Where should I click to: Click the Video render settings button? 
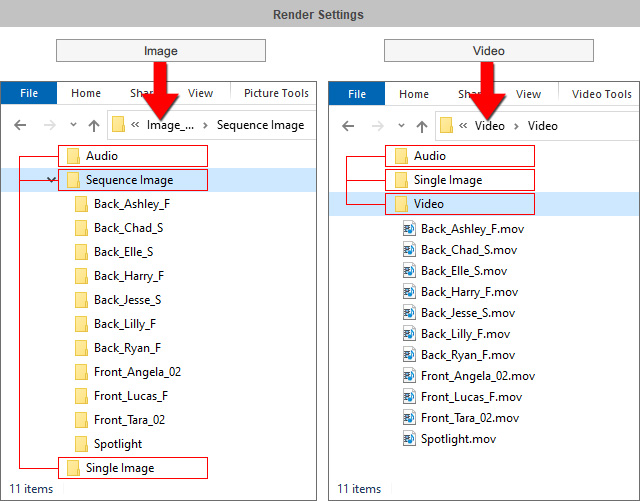[488, 51]
